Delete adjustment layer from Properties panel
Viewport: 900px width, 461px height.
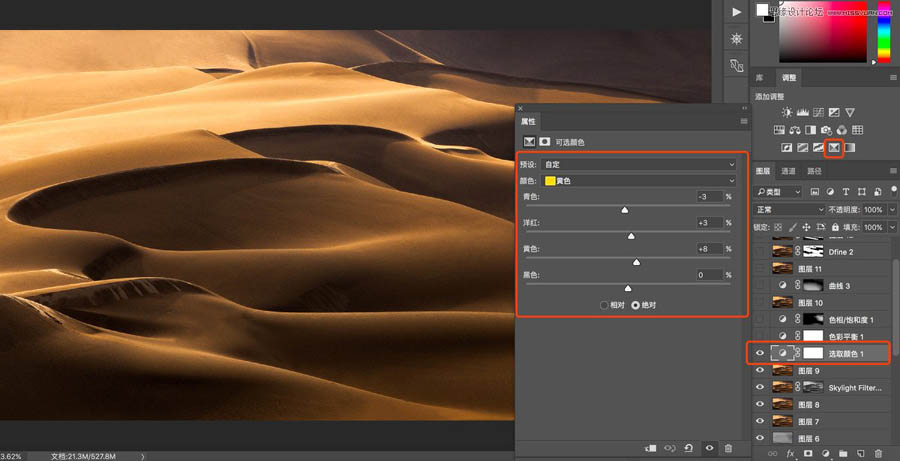point(728,448)
